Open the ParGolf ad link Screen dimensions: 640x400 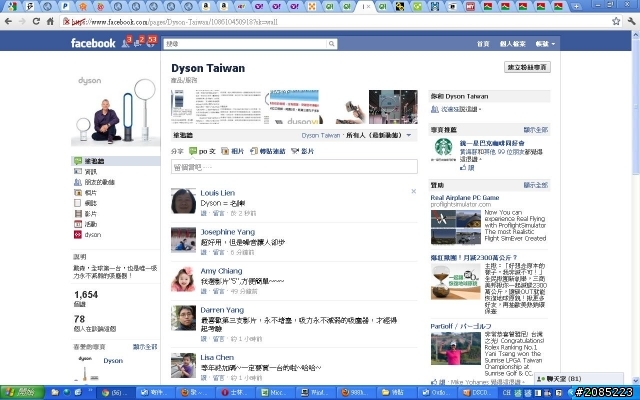click(x=461, y=326)
